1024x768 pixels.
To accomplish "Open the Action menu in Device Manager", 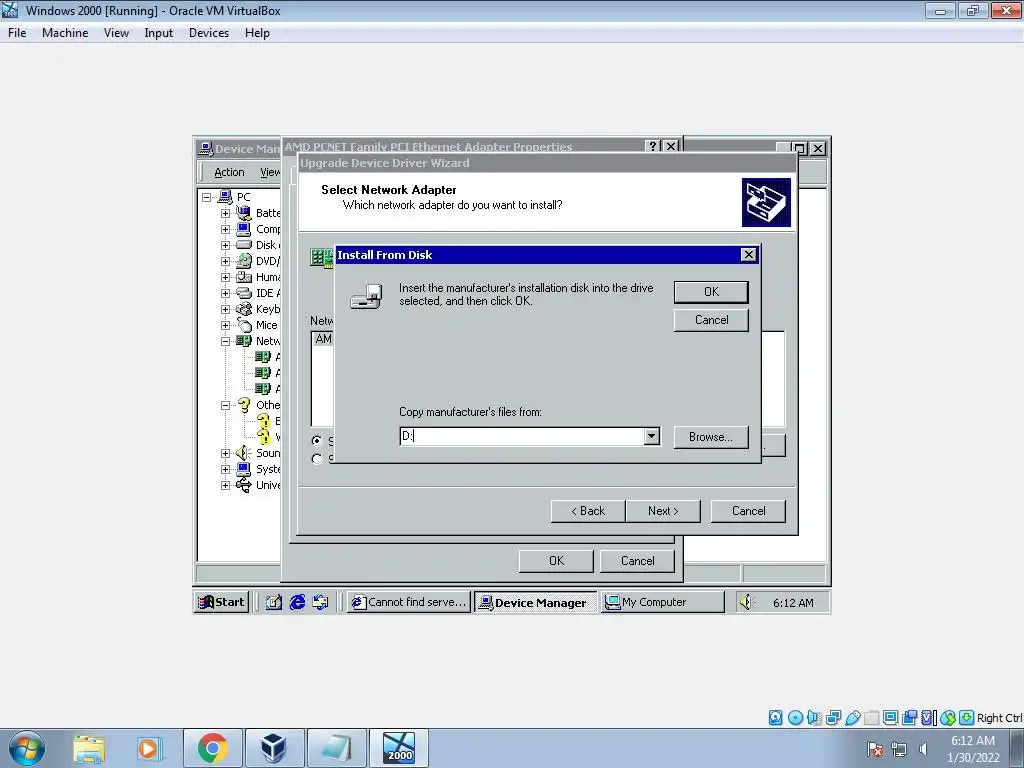I will point(229,172).
